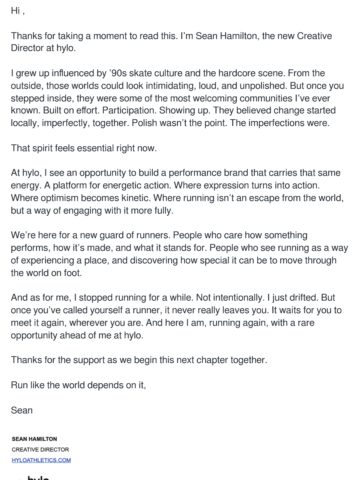Image resolution: width=360 pixels, height=480 pixels.
Task: Click the bold SEAN HAMILTON signature name
Action: click(x=34, y=439)
